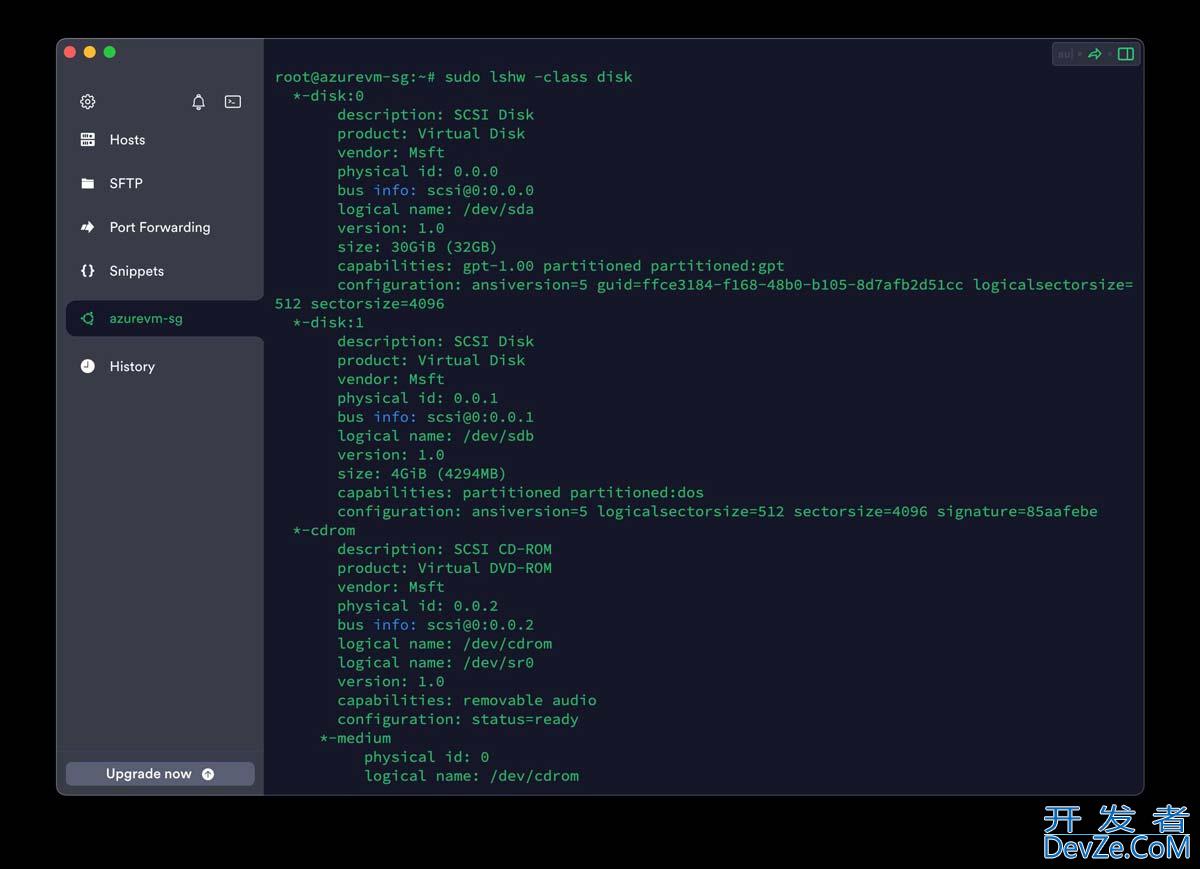Click 'capabilities: partitioned partitioned:dos' line
Screen dimensions: 1200x869
520,493
